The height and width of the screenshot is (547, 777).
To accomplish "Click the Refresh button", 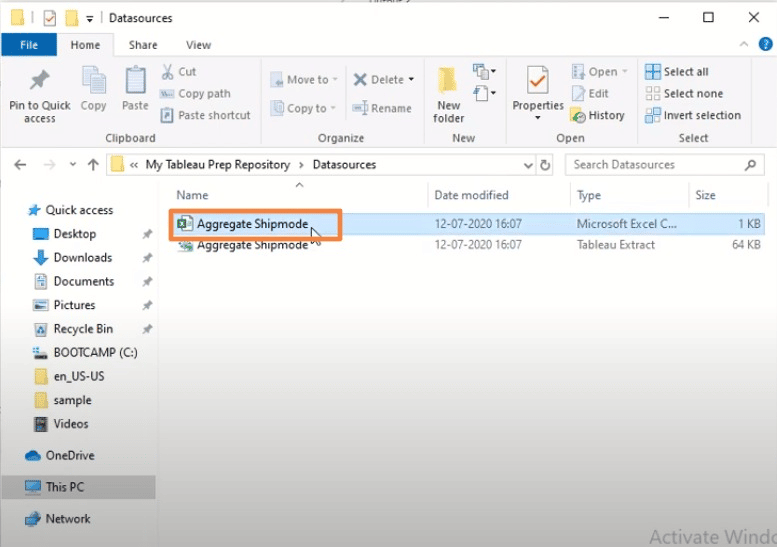I will pyautogui.click(x=545, y=165).
